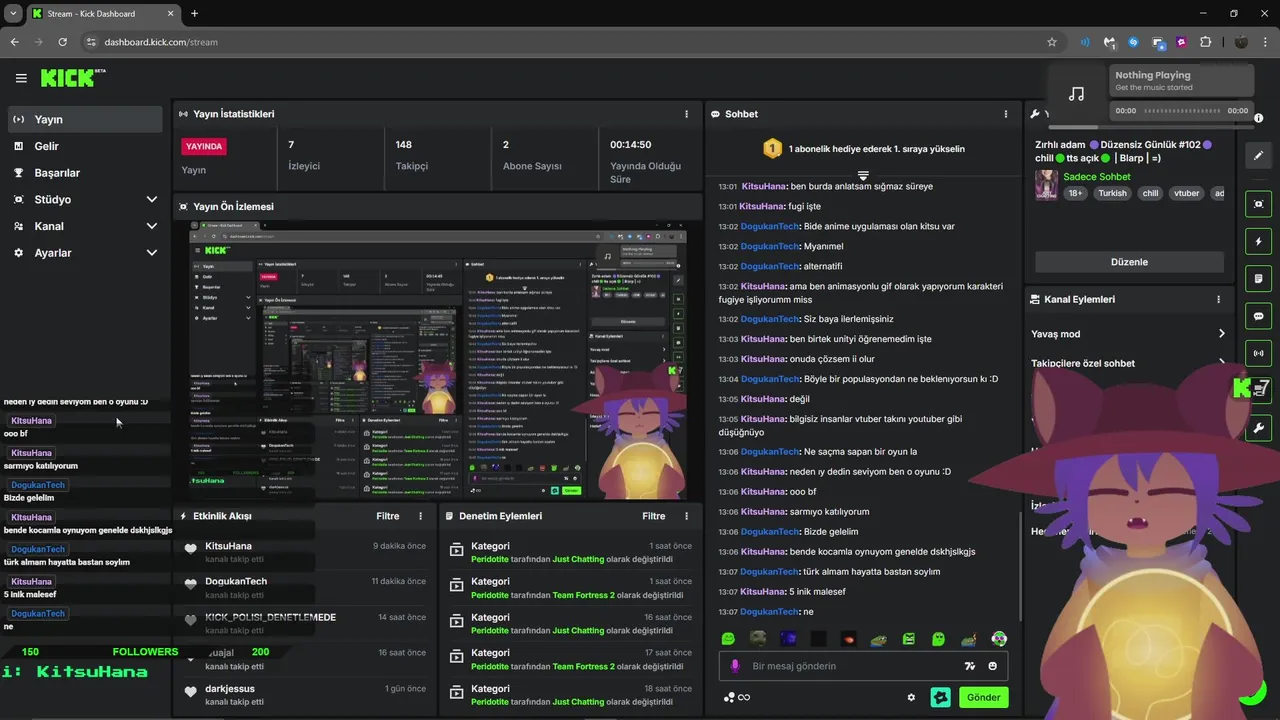Open Denetim Eylemleri three-dot menu
This screenshot has width=1280, height=720.
tap(686, 516)
